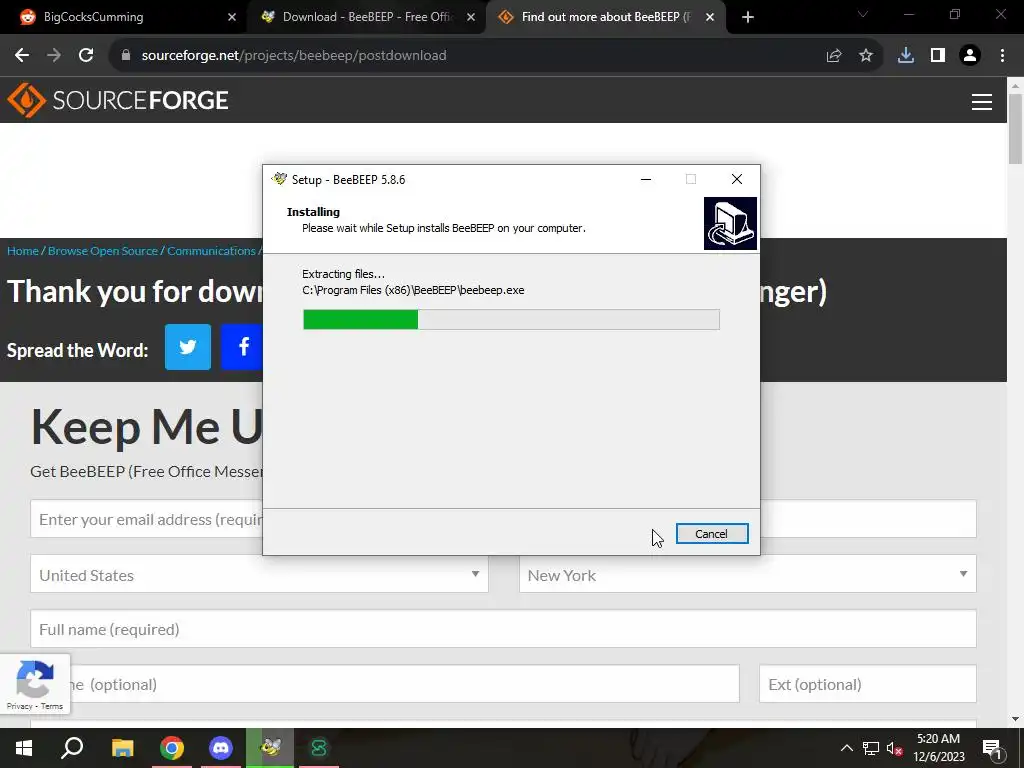Open SourceForge hamburger menu
1024x768 pixels.
pyautogui.click(x=982, y=102)
